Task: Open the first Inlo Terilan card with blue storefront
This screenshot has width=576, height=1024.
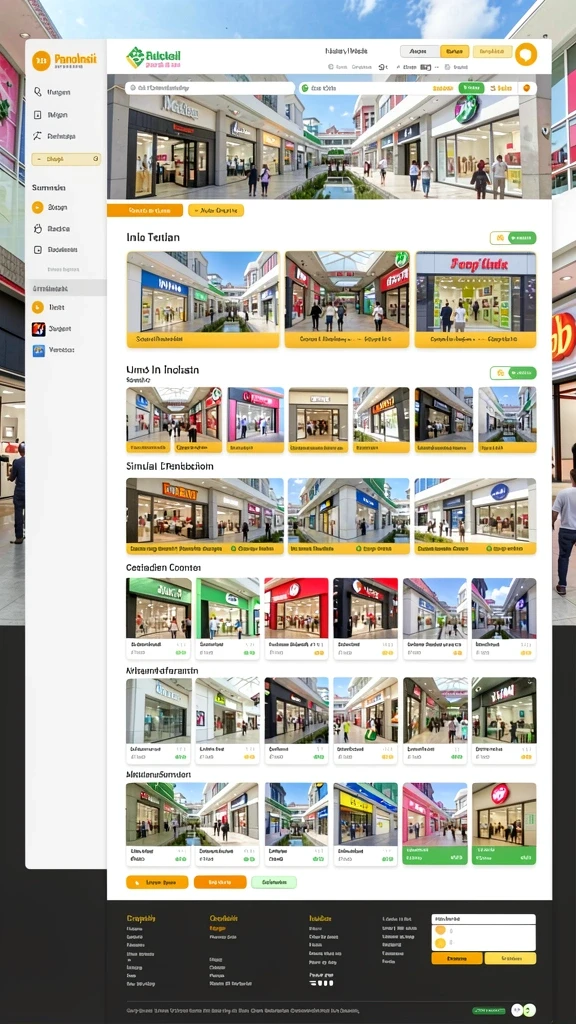Action: click(x=203, y=299)
